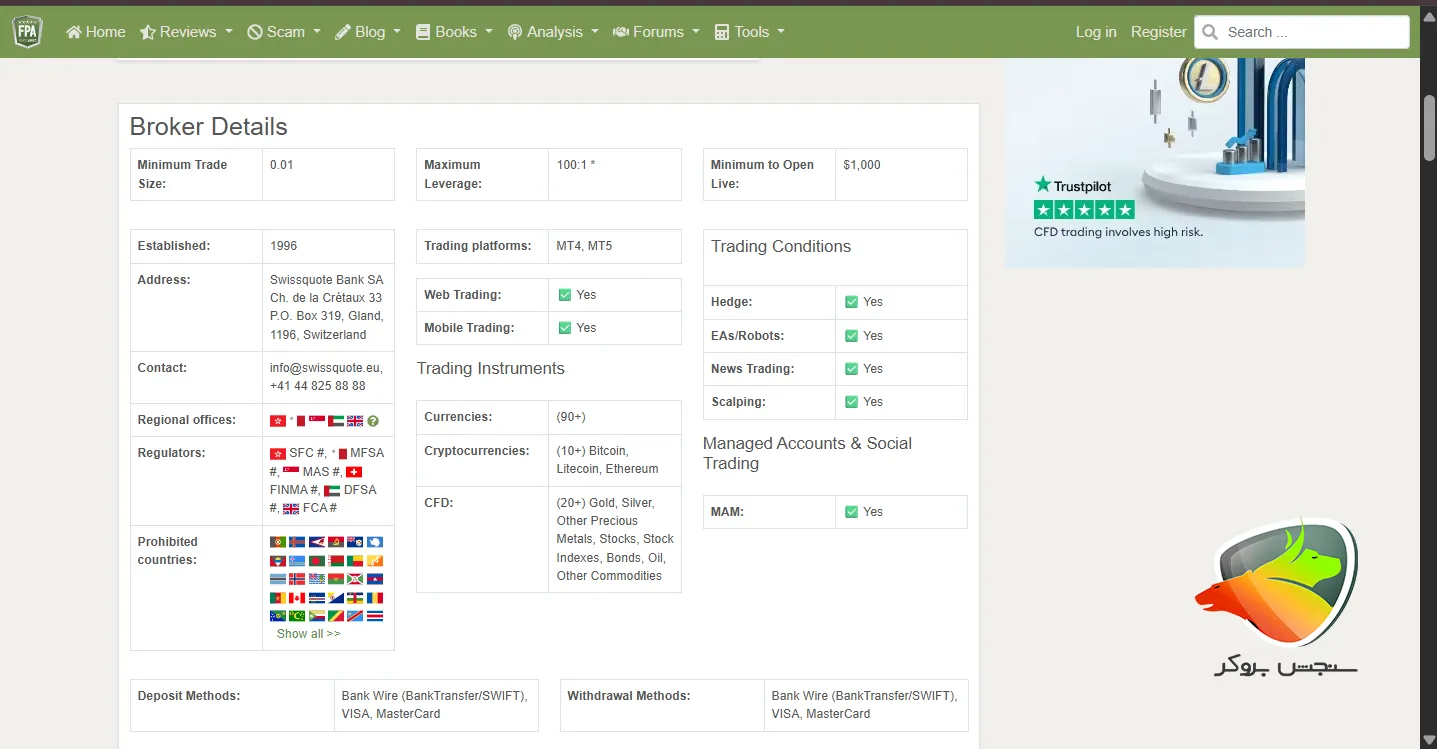
Task: Click the Hong Kong flag in Regional offices
Action: pos(278,421)
